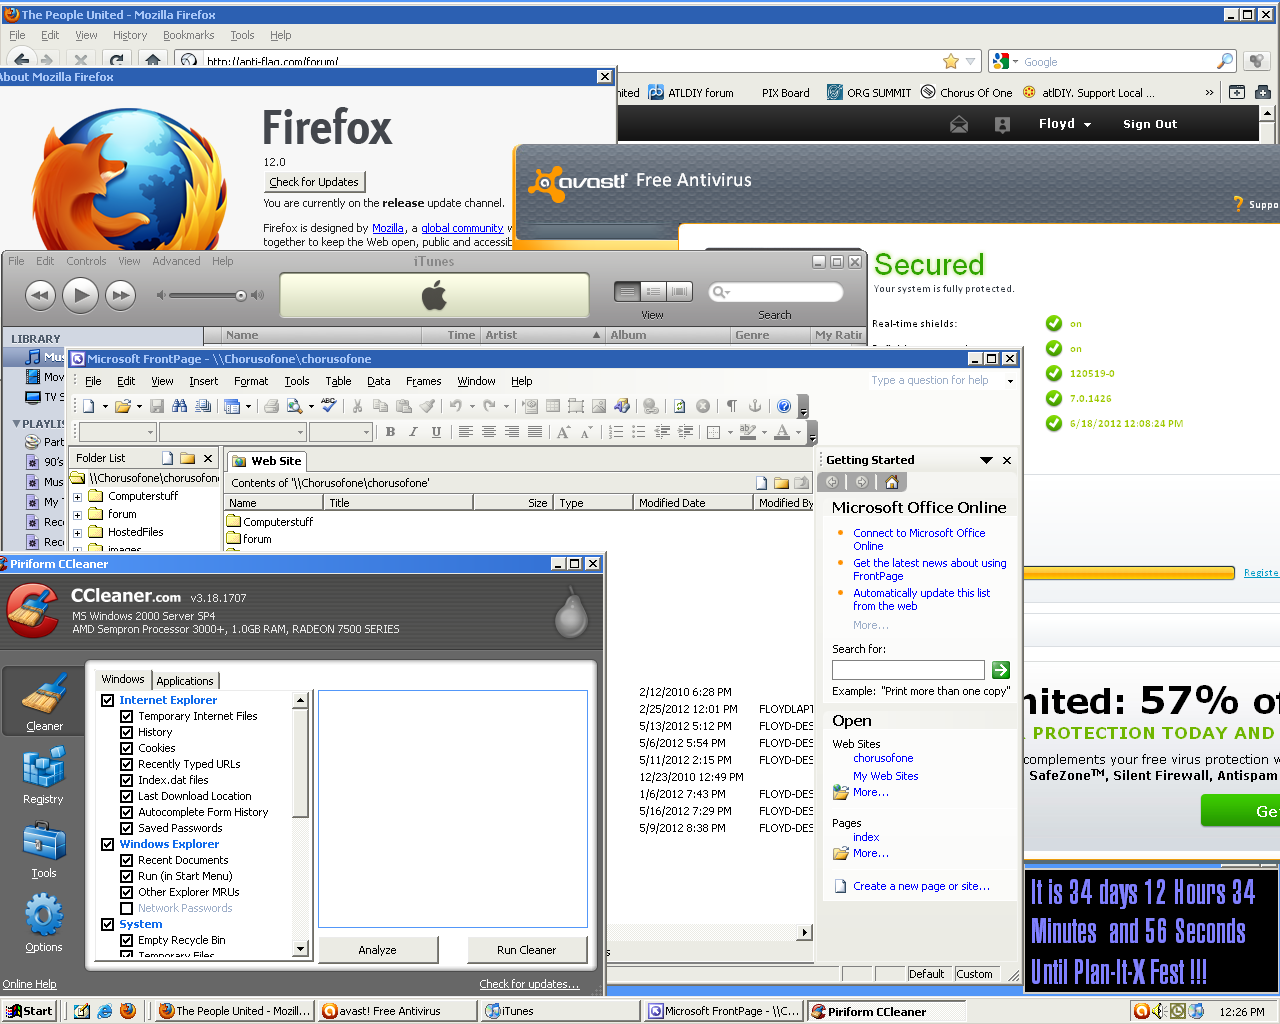Toggle Empty Recycle Bin checkbox
This screenshot has height=1024, width=1280.
point(126,940)
